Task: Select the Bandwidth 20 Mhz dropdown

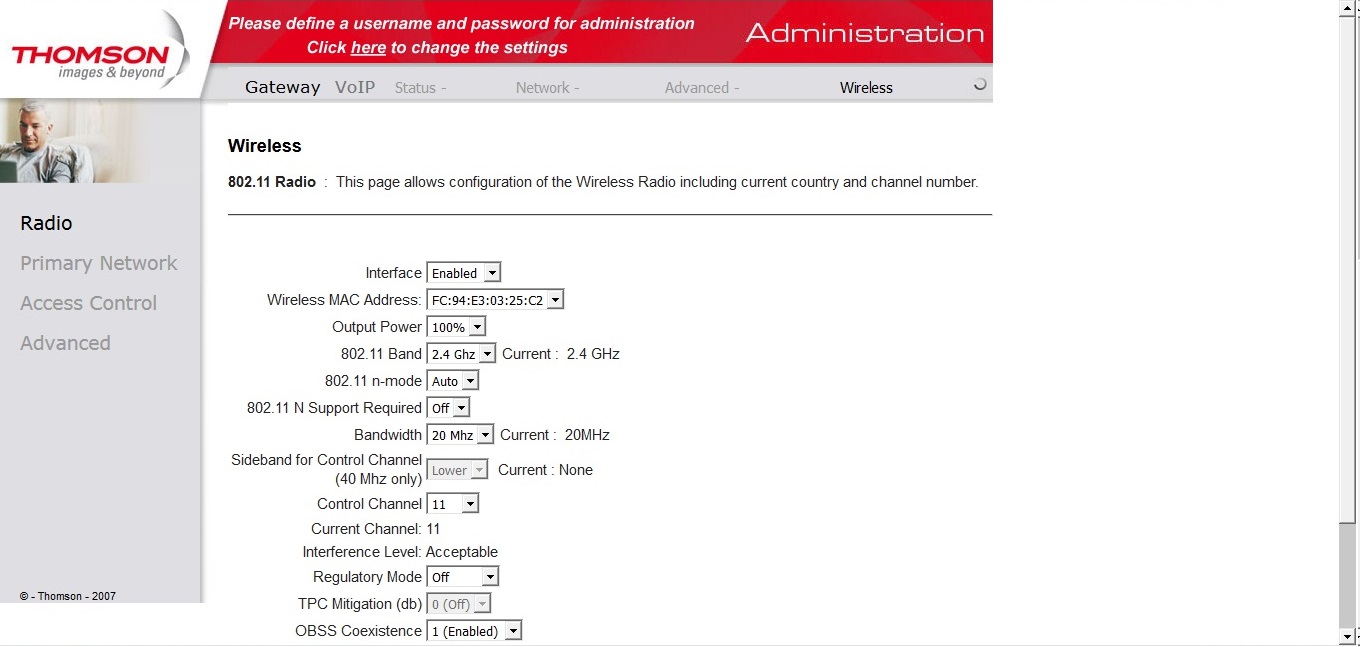Action: (460, 435)
